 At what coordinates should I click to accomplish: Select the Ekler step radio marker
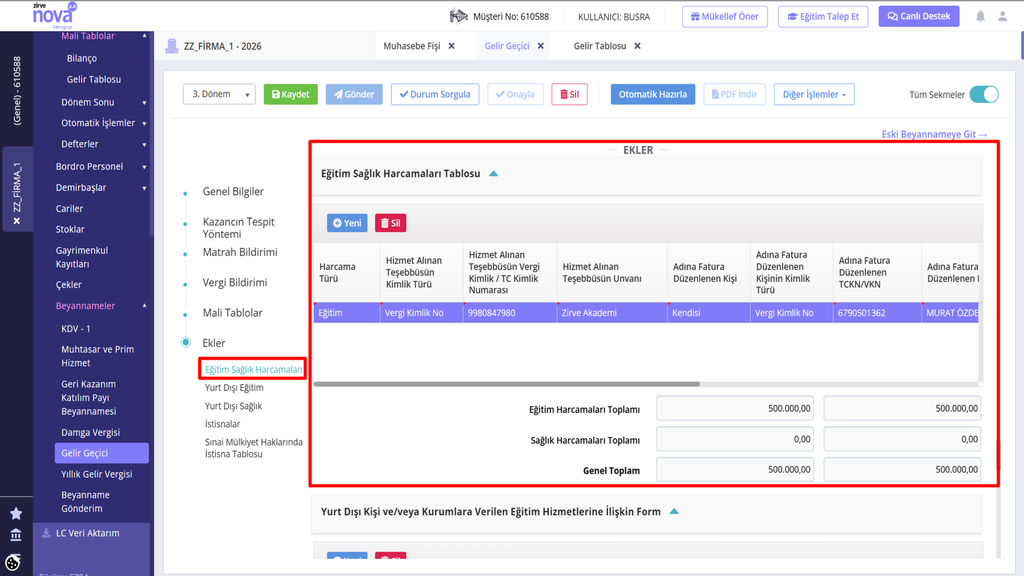[x=186, y=342]
